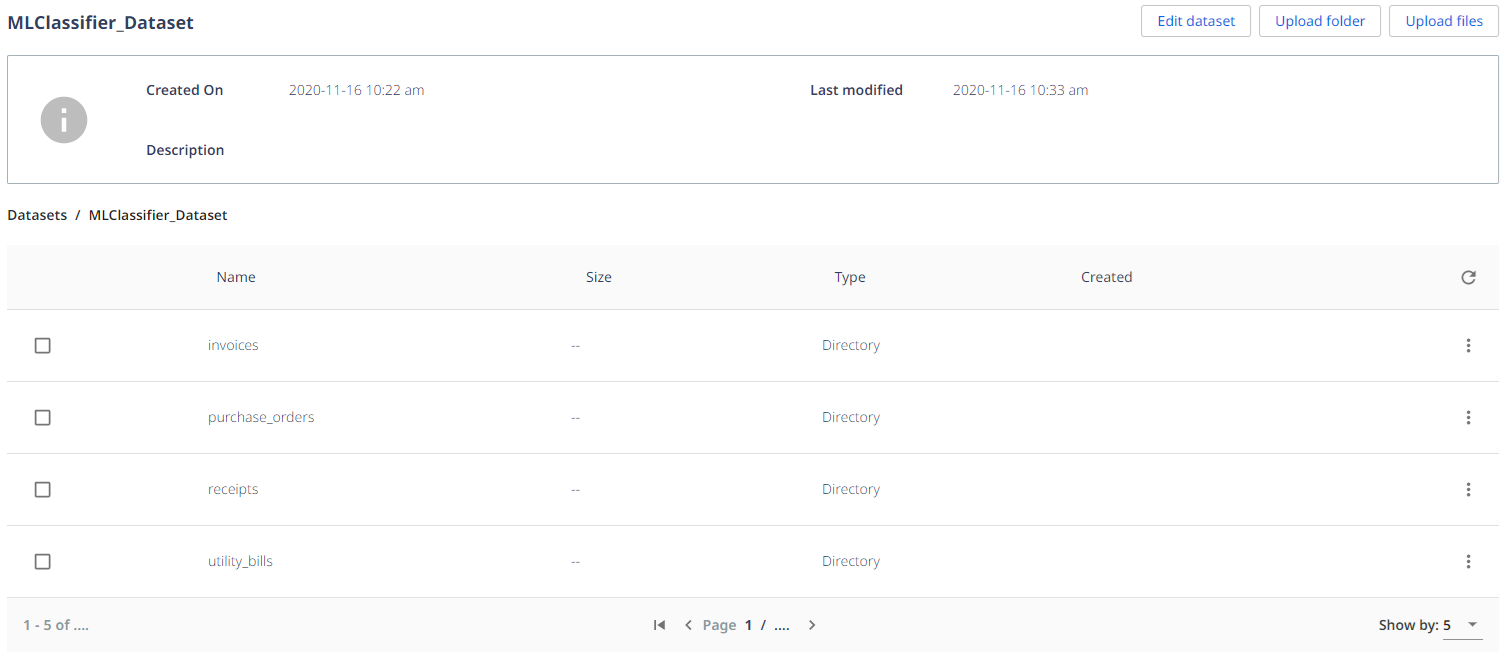Navigate to Datasets breadcrumb
The height and width of the screenshot is (658, 1506).
point(36,214)
